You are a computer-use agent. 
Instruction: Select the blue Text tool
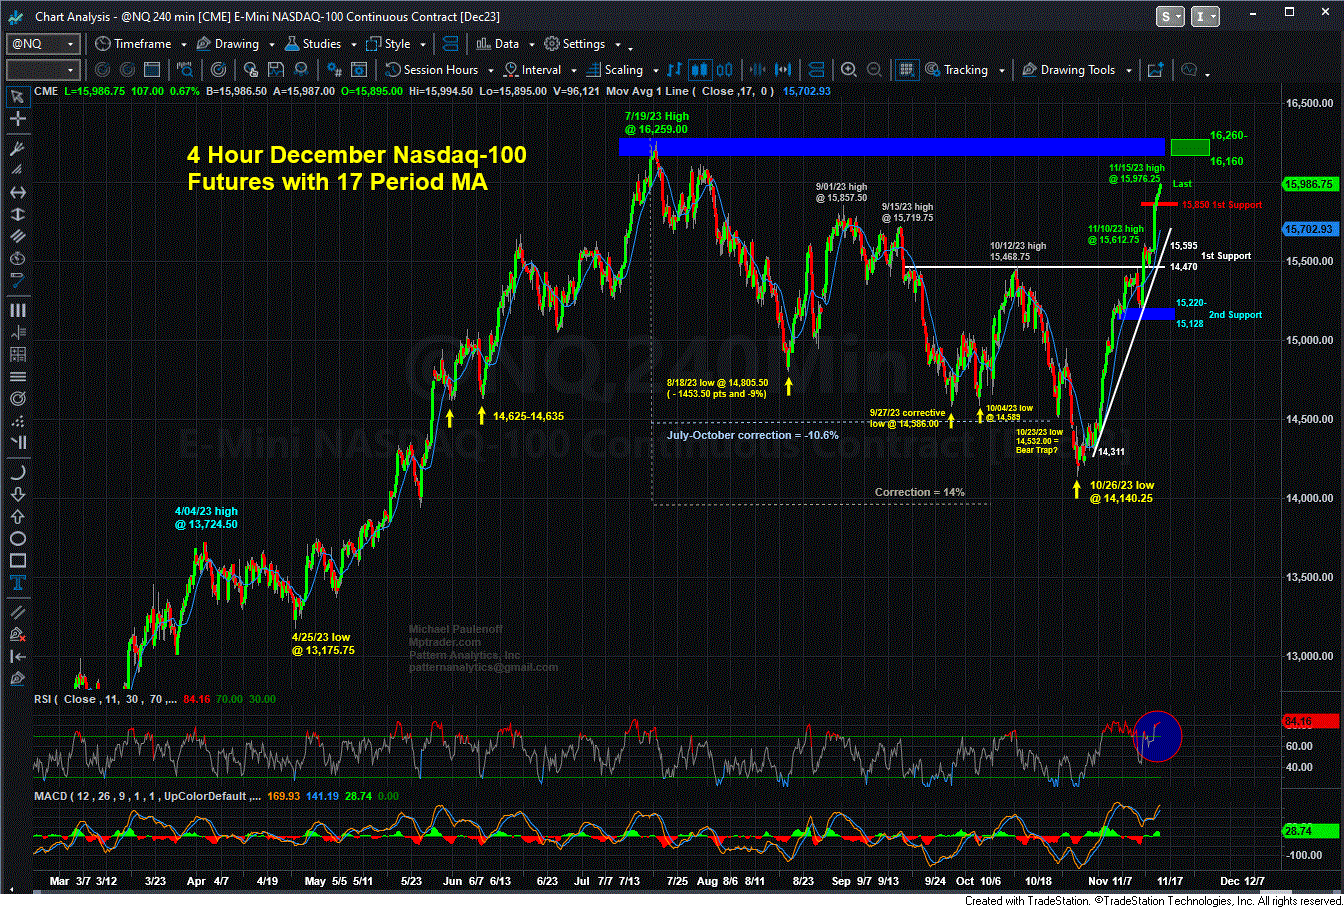pyautogui.click(x=17, y=583)
